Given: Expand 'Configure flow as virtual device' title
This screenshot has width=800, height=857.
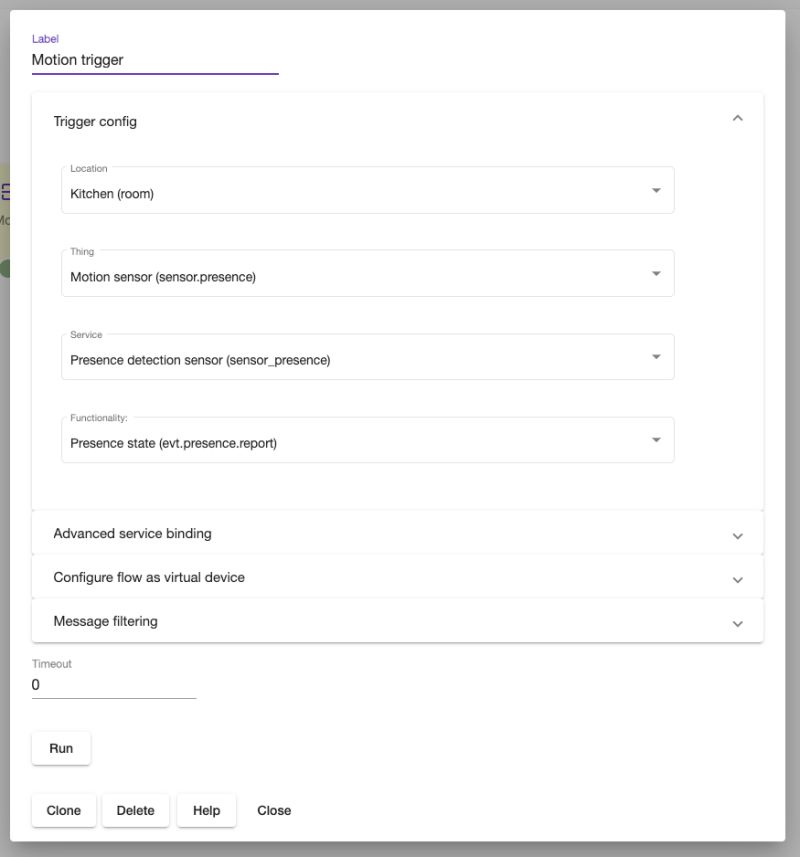Looking at the screenshot, I should click(x=149, y=577).
